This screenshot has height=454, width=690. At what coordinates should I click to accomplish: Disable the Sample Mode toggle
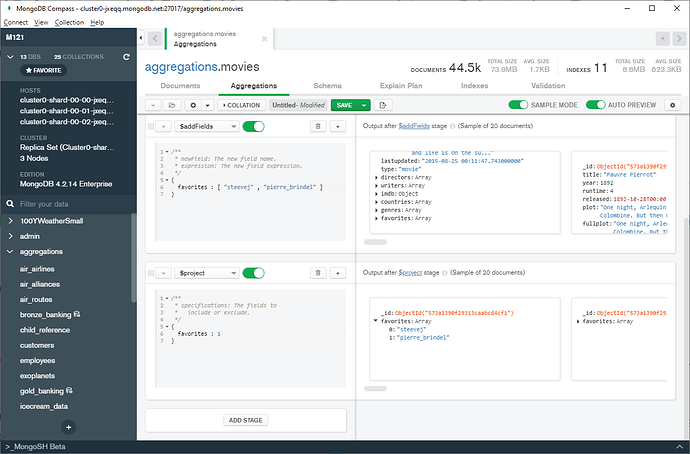pos(518,105)
